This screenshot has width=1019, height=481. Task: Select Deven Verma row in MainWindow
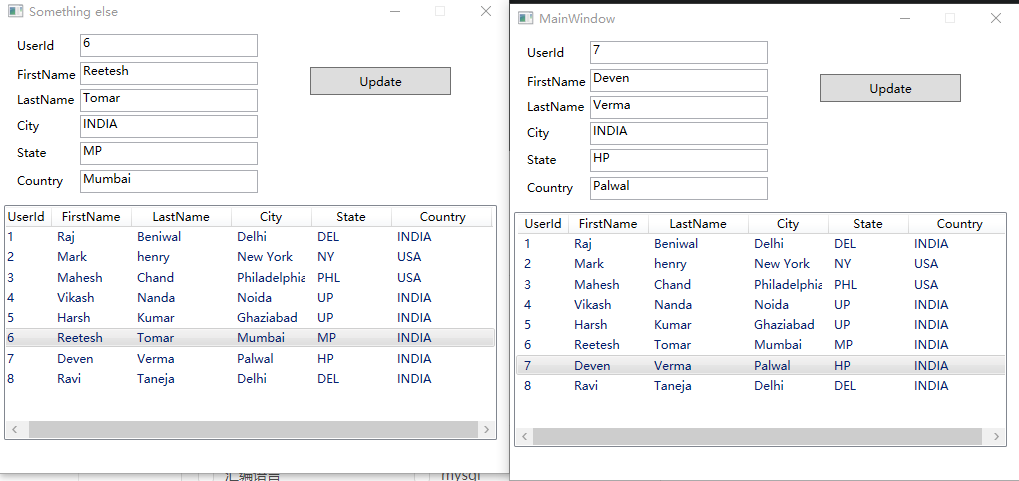pos(760,366)
